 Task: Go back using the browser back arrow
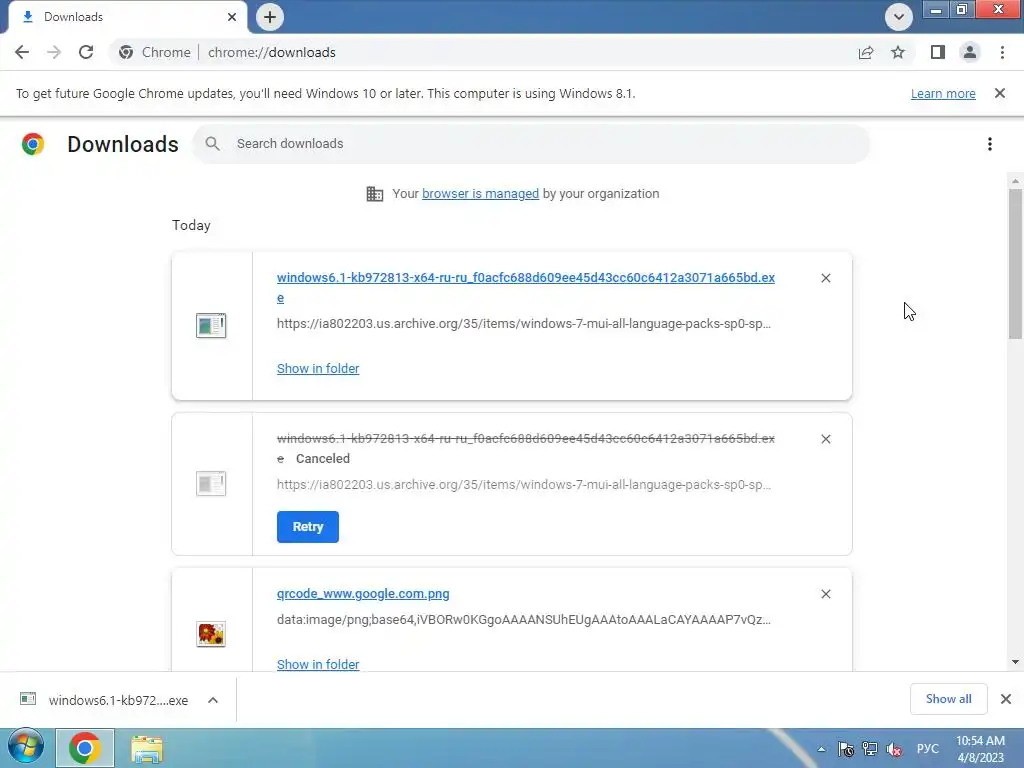[22, 52]
